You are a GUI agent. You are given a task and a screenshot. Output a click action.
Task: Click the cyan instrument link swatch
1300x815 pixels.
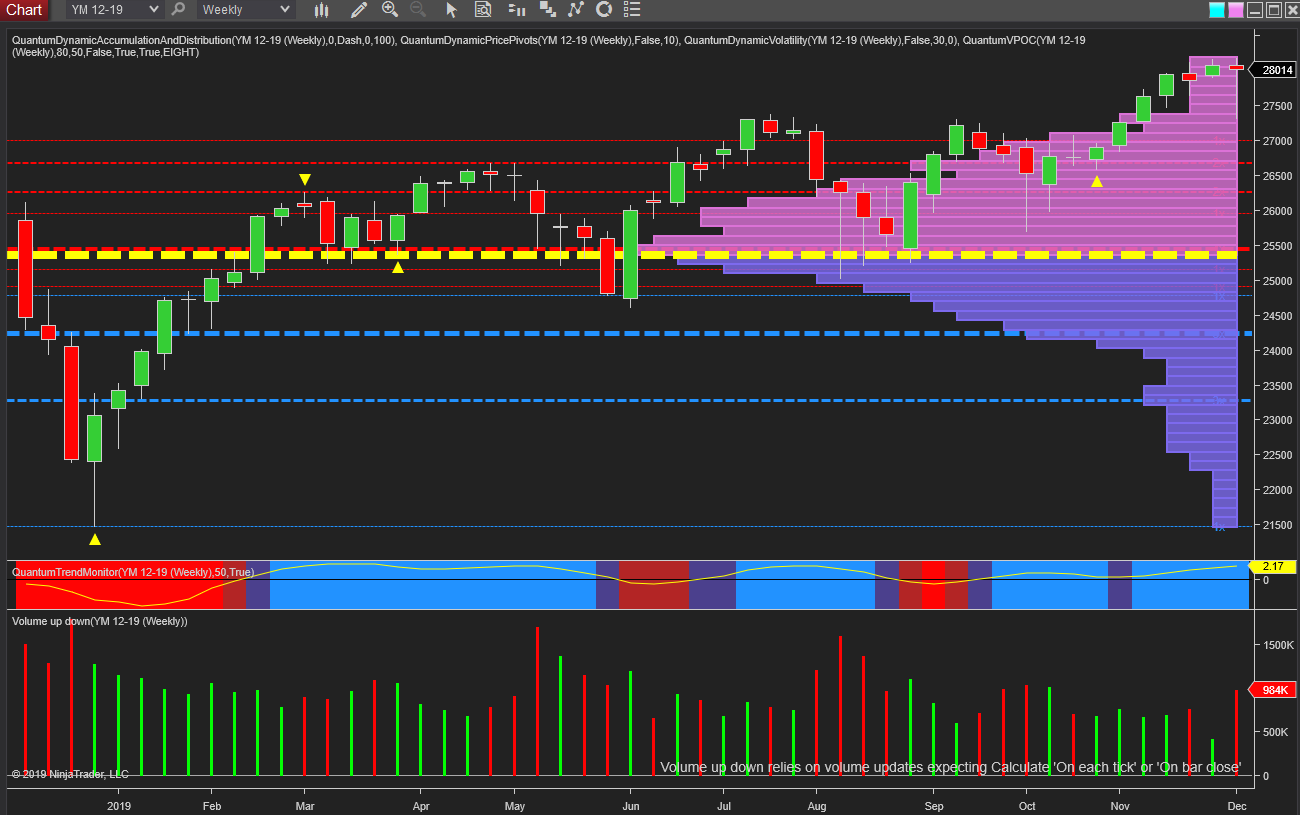(x=1217, y=10)
